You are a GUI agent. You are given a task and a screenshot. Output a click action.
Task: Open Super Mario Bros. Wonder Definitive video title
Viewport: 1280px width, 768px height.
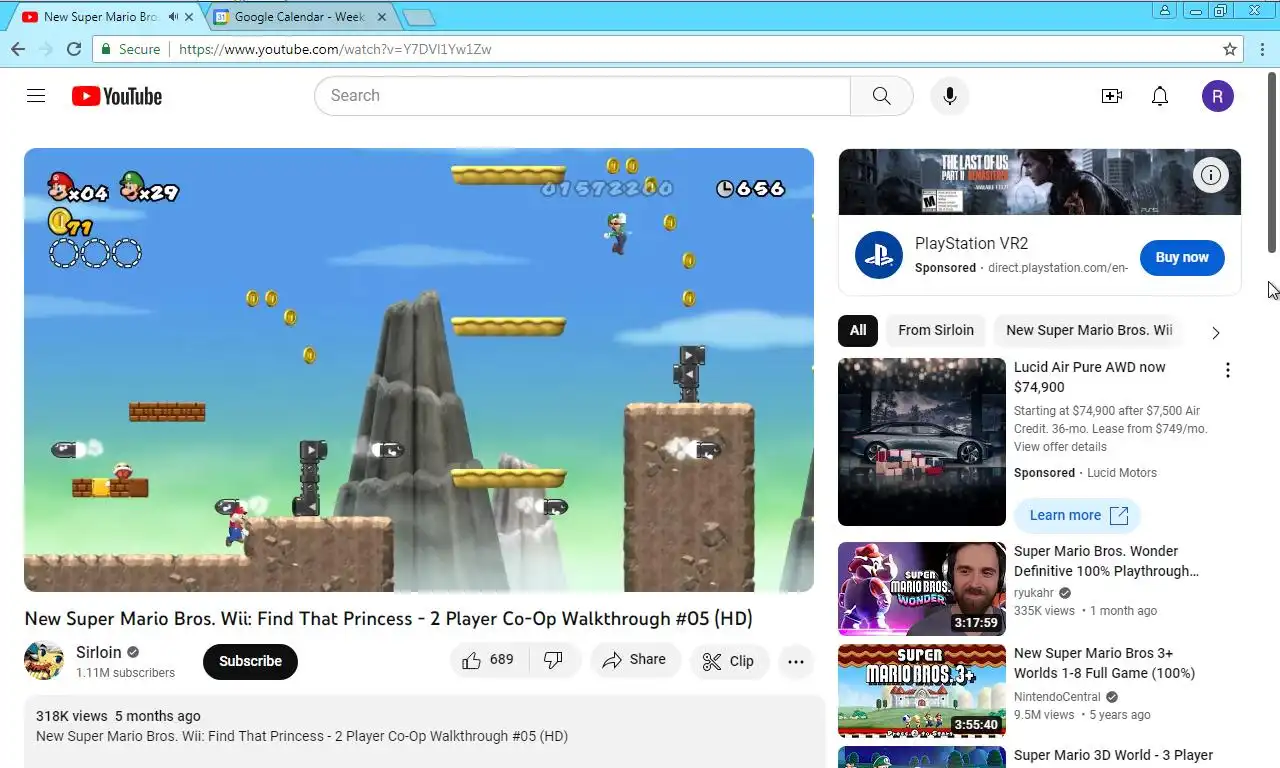click(1106, 561)
